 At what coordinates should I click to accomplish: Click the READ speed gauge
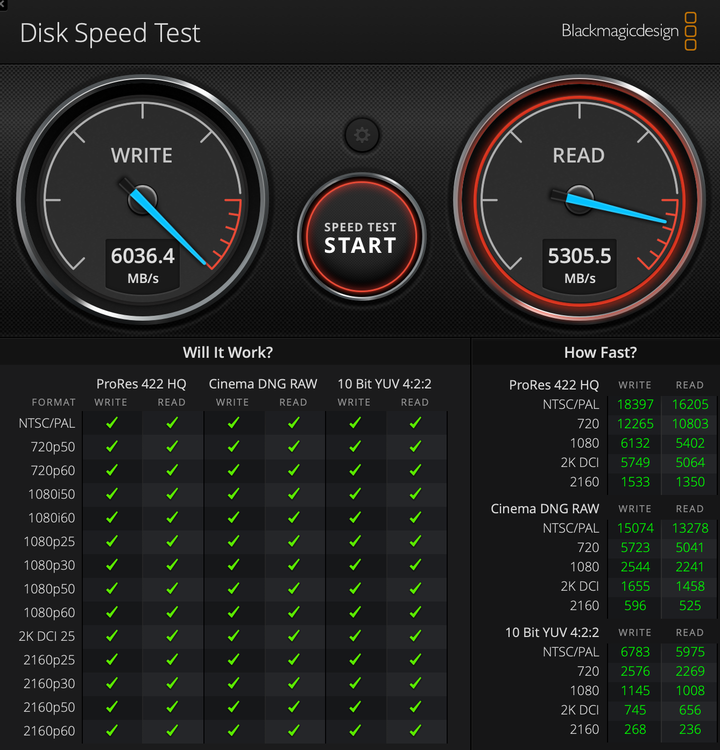click(x=579, y=199)
